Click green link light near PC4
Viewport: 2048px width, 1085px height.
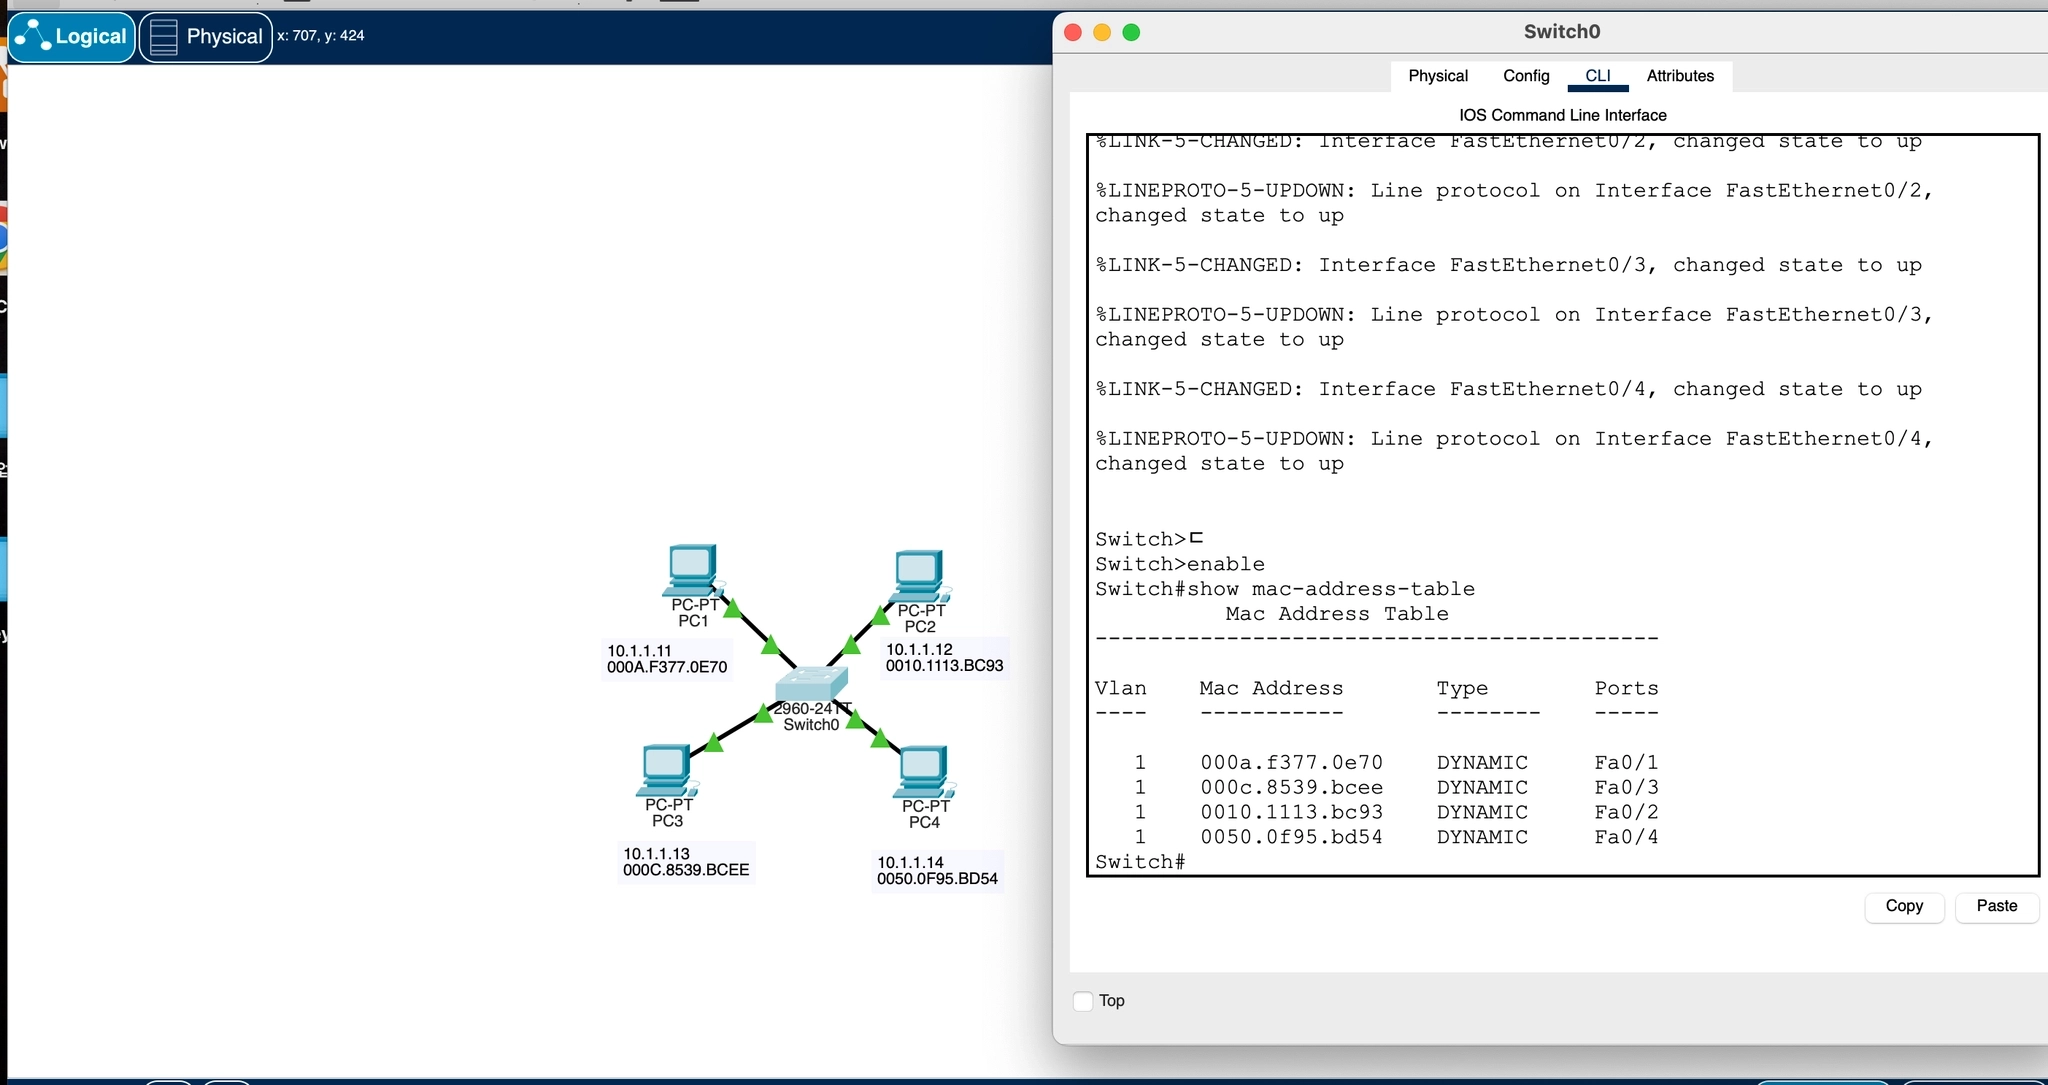click(x=879, y=739)
